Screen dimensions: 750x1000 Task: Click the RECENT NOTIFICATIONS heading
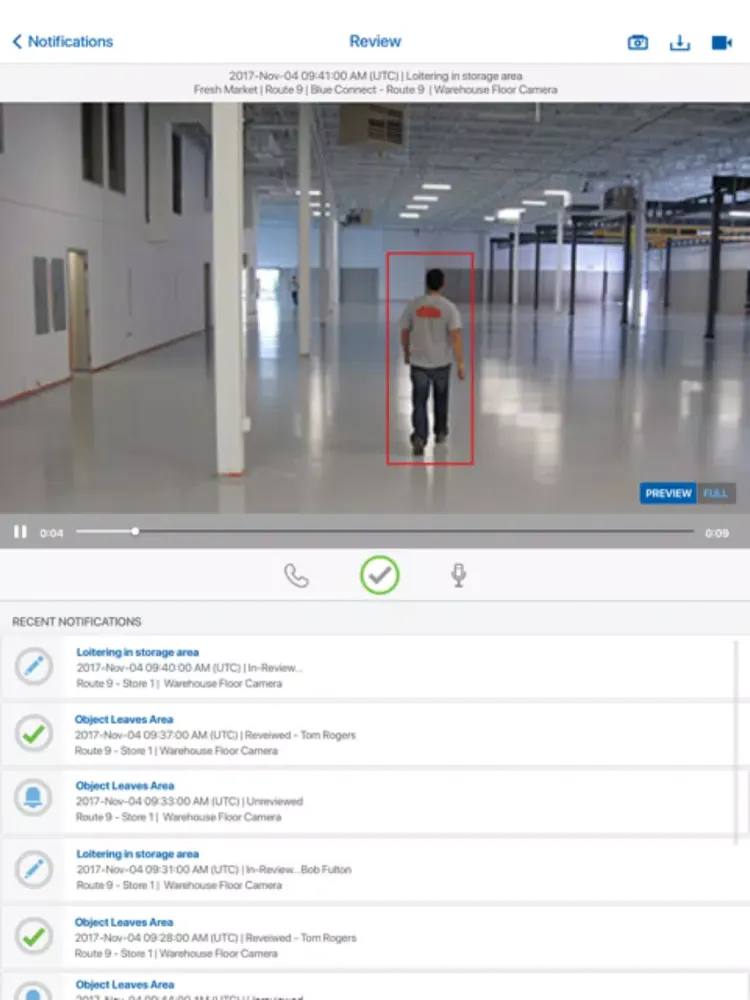(x=77, y=622)
